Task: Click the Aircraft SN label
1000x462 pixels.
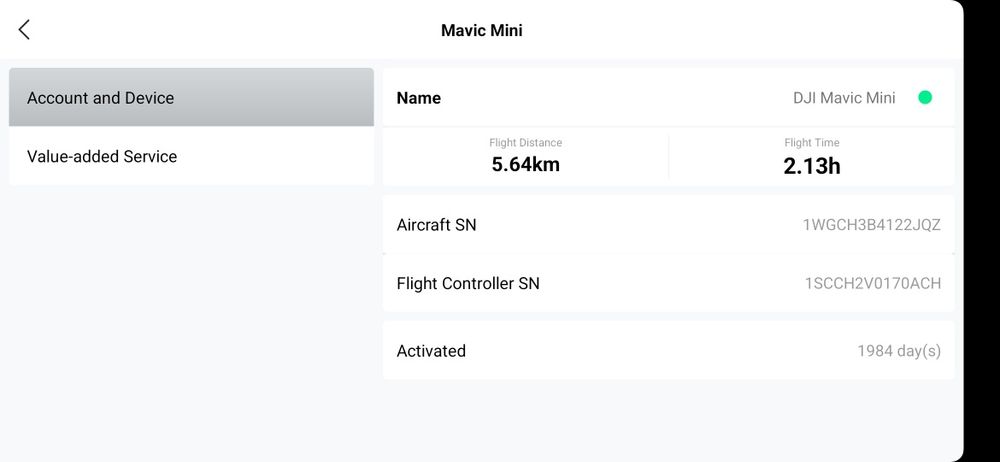Action: (x=436, y=225)
